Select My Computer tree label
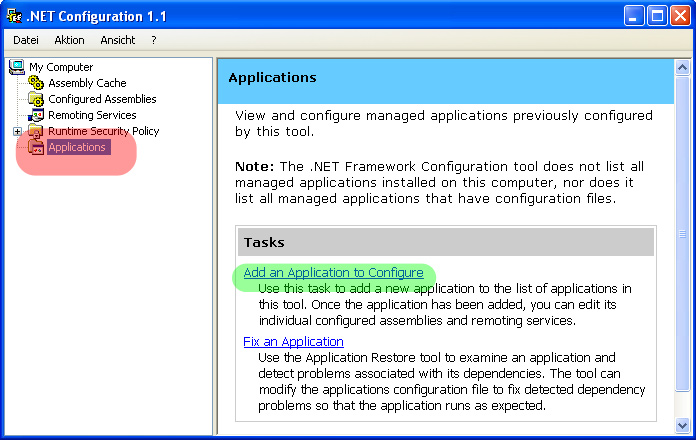696x440 pixels. tap(61, 67)
